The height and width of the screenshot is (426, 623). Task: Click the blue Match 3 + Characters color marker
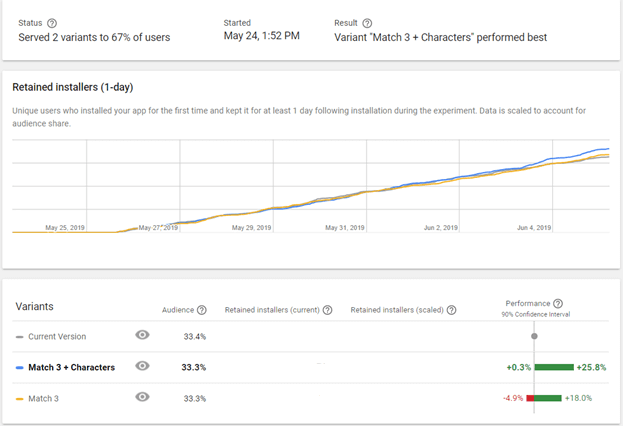click(20, 367)
